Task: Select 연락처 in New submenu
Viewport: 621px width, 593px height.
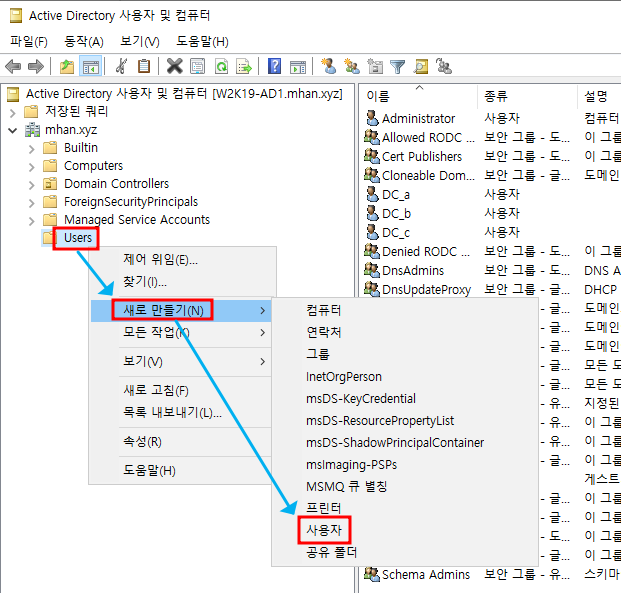Action: pos(405,332)
